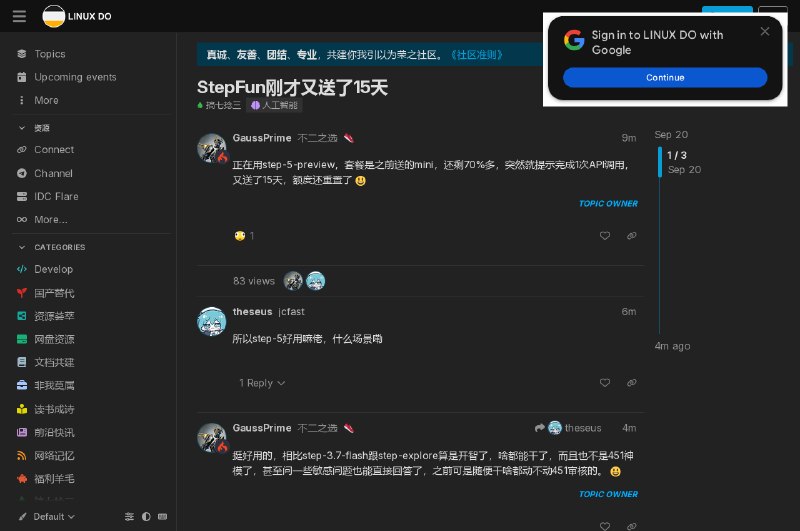
Task: Open sidebar customization sliders icon
Action: point(130,517)
